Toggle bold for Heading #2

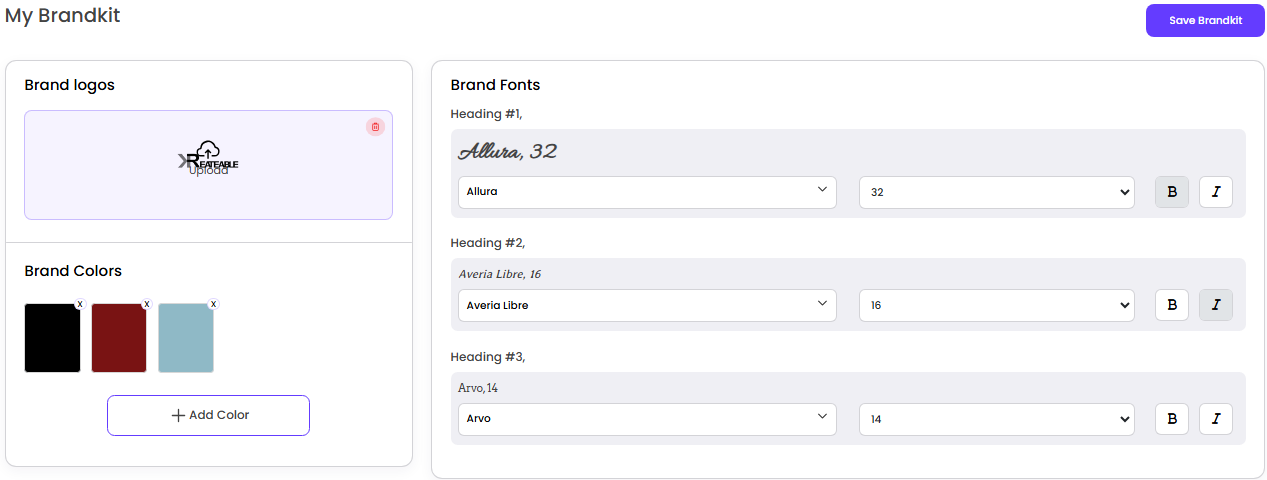pos(1172,305)
